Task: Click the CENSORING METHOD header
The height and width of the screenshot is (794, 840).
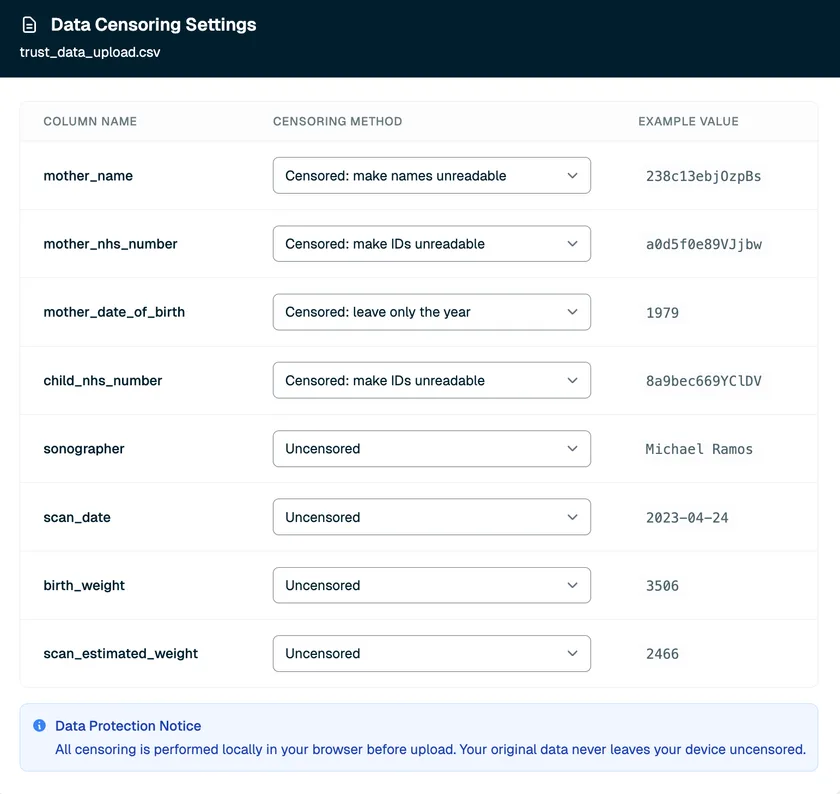Action: click(x=338, y=122)
